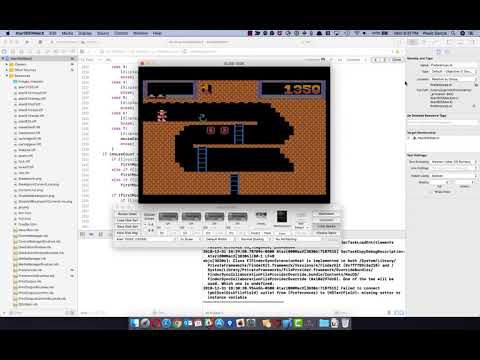Open Chrome from the Dock
The height and width of the screenshot is (360, 480).
(177, 323)
